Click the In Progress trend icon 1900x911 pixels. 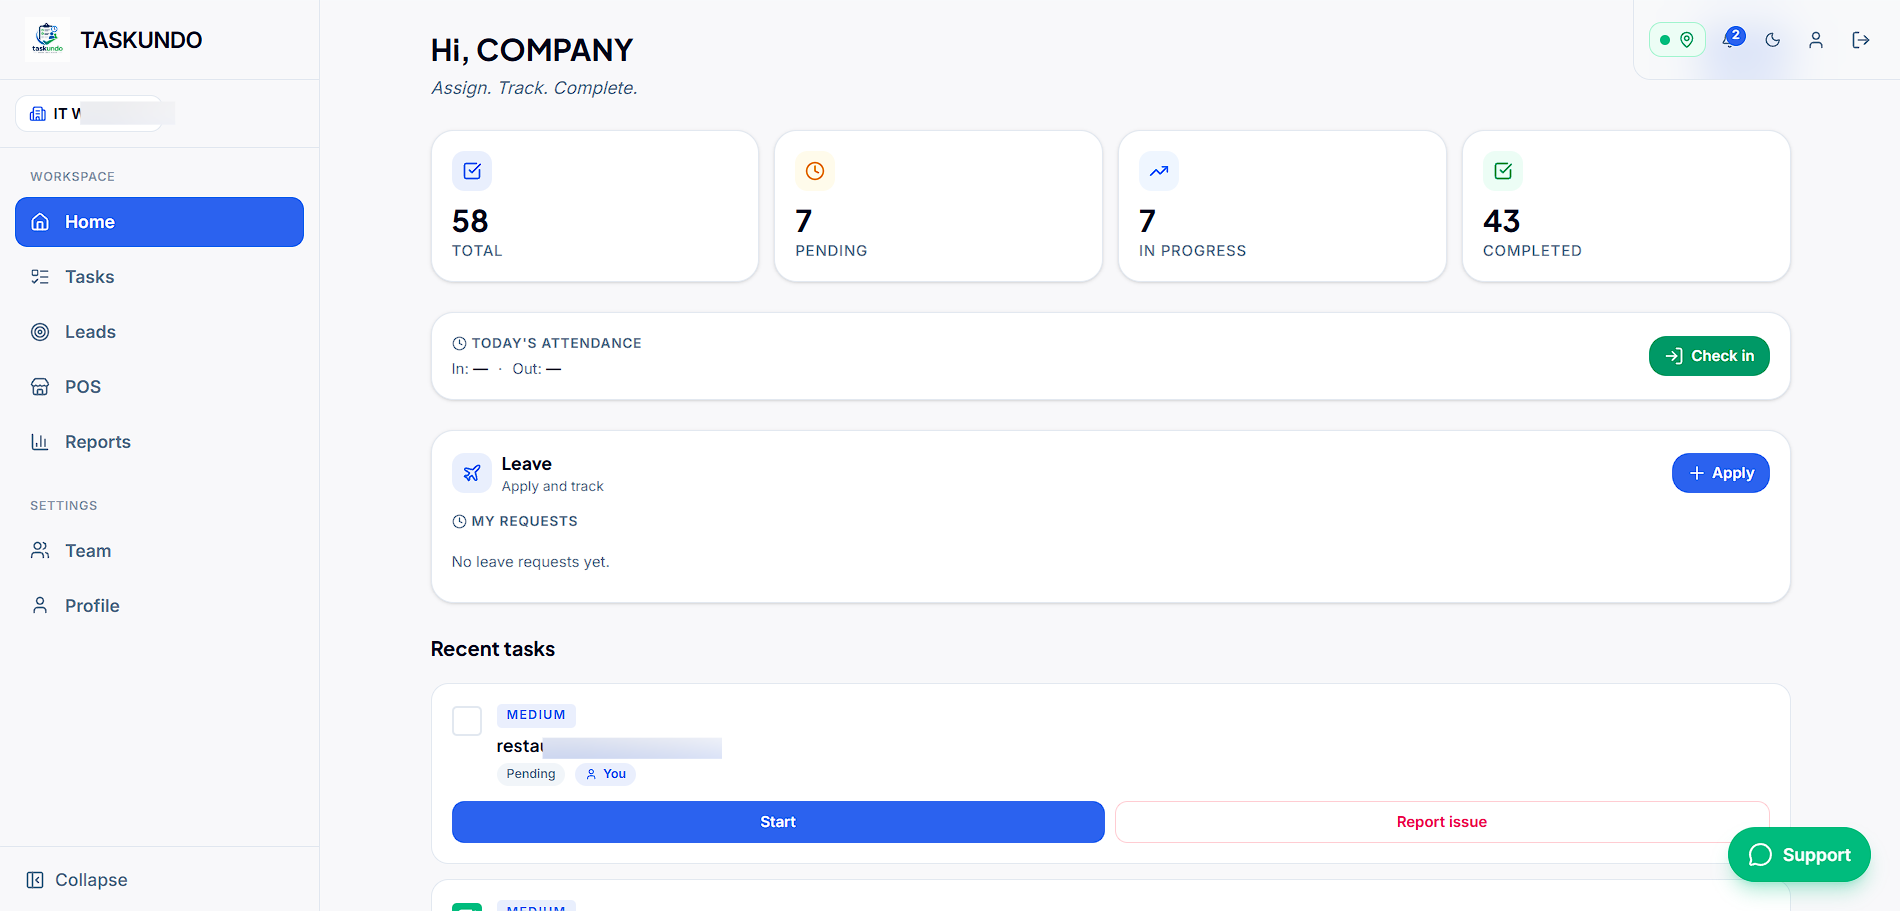[x=1159, y=171]
